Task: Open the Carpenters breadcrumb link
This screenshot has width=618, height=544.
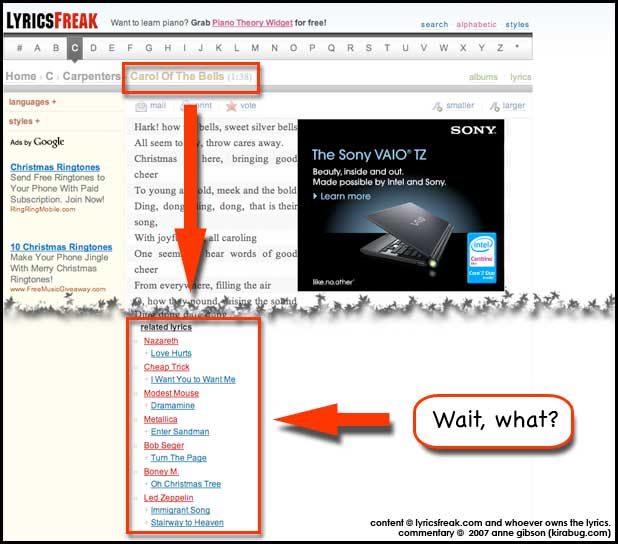Action: [92, 76]
